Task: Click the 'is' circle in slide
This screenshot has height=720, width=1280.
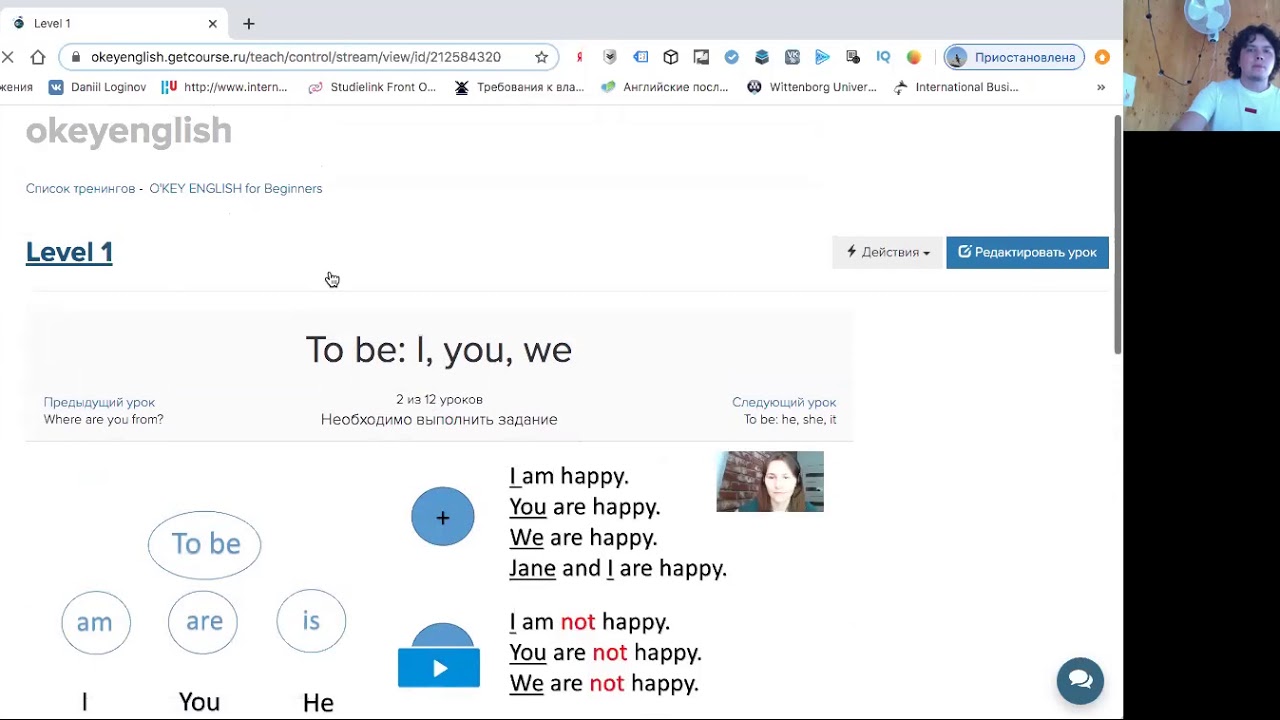Action: click(x=311, y=620)
